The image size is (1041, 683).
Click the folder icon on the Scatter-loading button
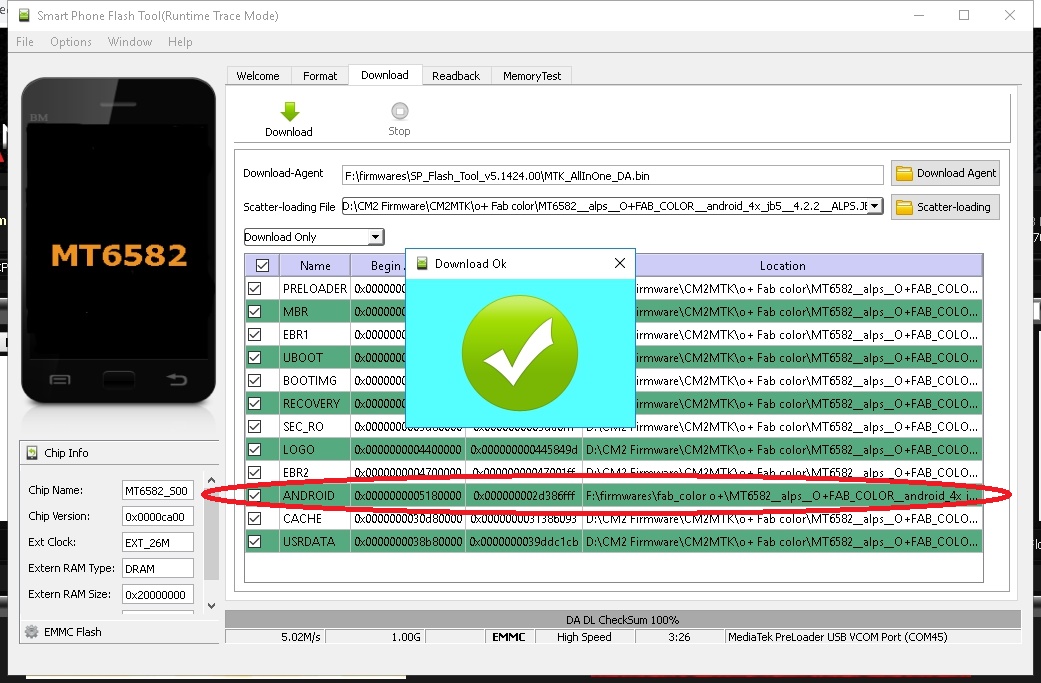pos(904,207)
